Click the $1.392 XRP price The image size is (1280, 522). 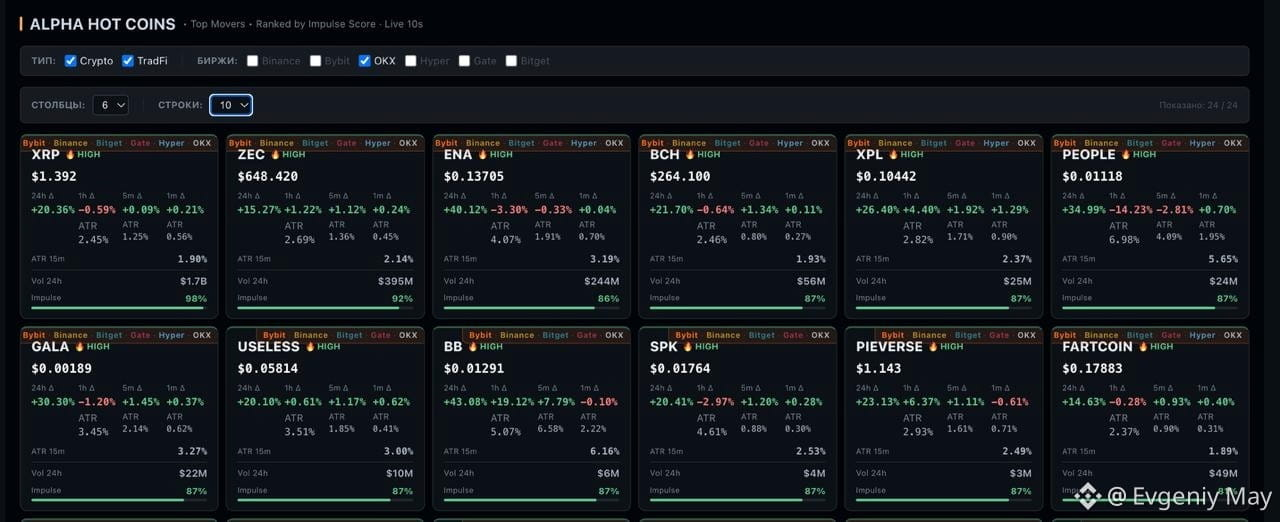[x=54, y=176]
